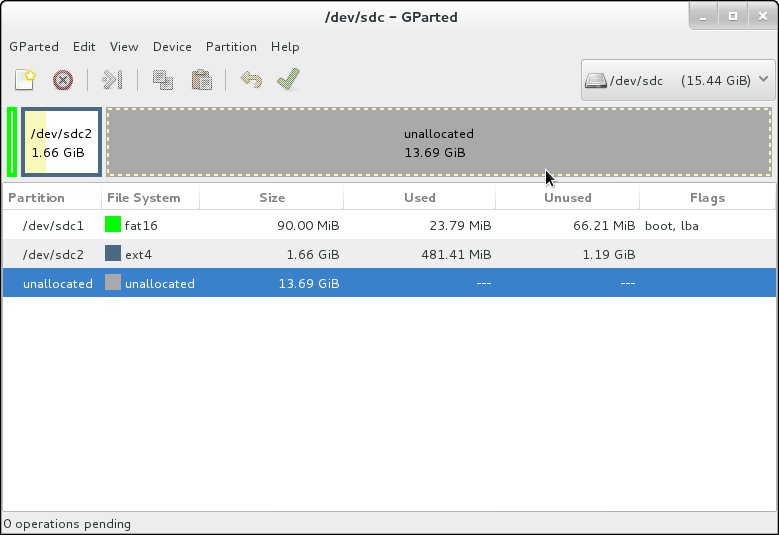Image resolution: width=779 pixels, height=535 pixels.
Task: Select the green sdc1 block in disk map
Action: tap(12, 142)
